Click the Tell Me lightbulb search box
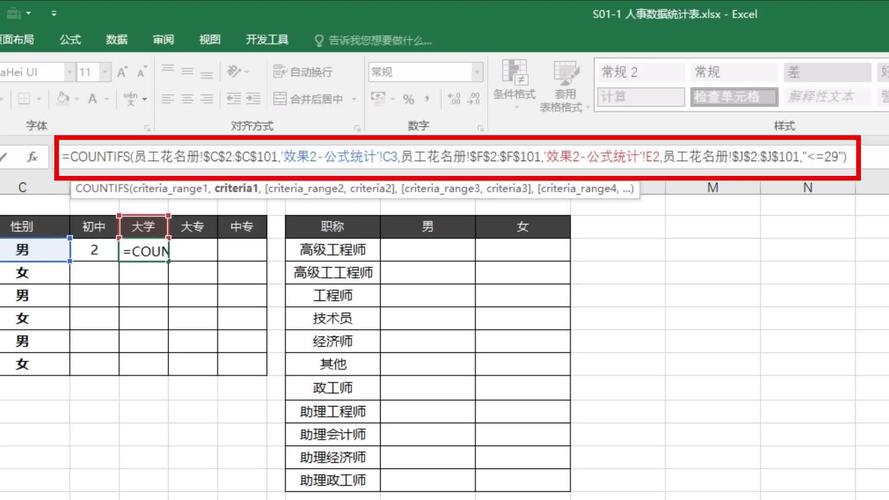Screen dimensions: 889x500 (x=373, y=40)
